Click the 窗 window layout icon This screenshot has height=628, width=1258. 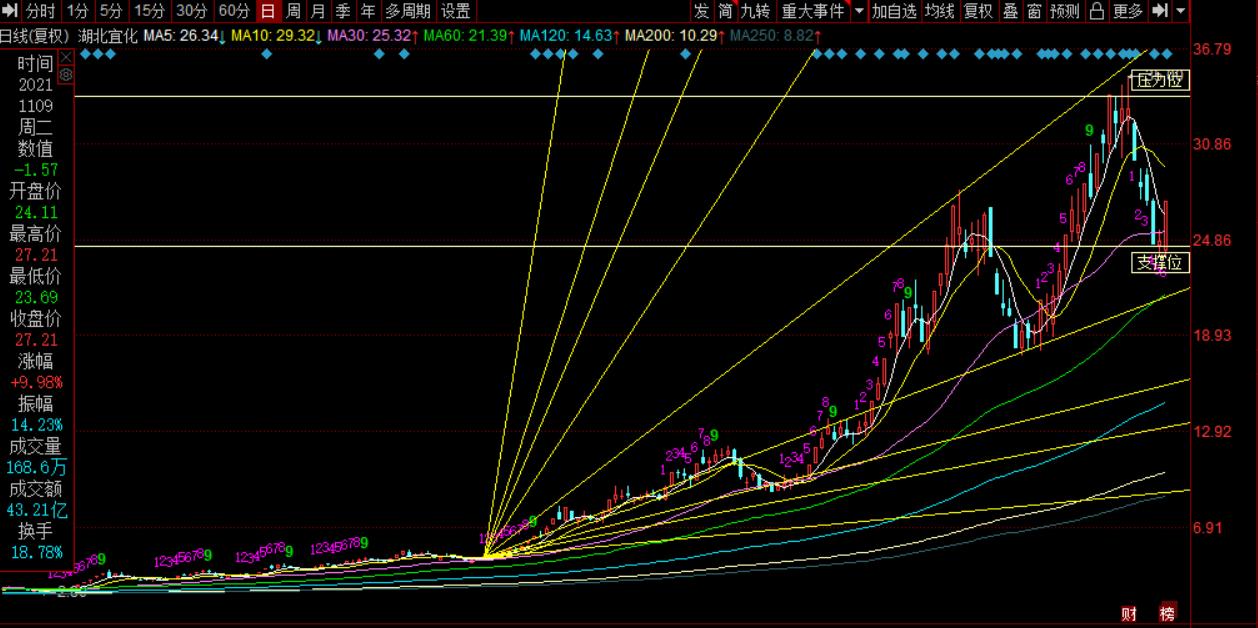point(1033,11)
